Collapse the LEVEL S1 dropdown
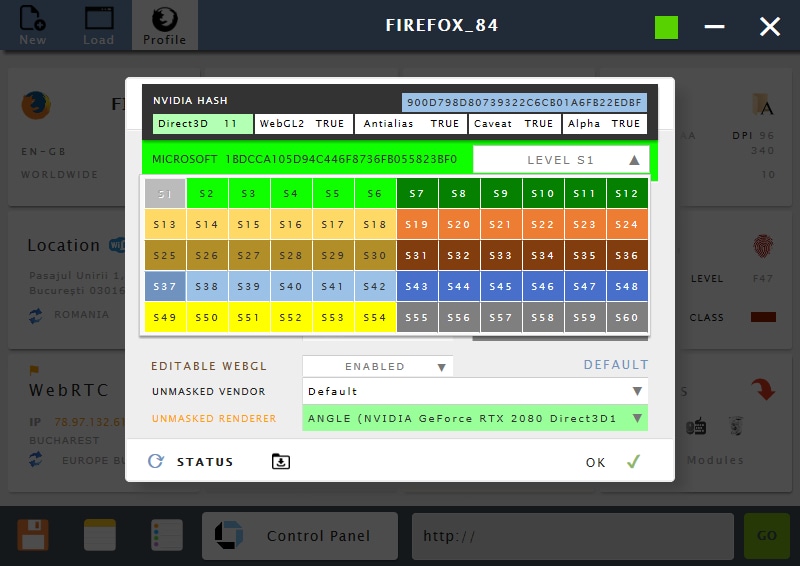Screen dimensions: 800x566 point(561,160)
